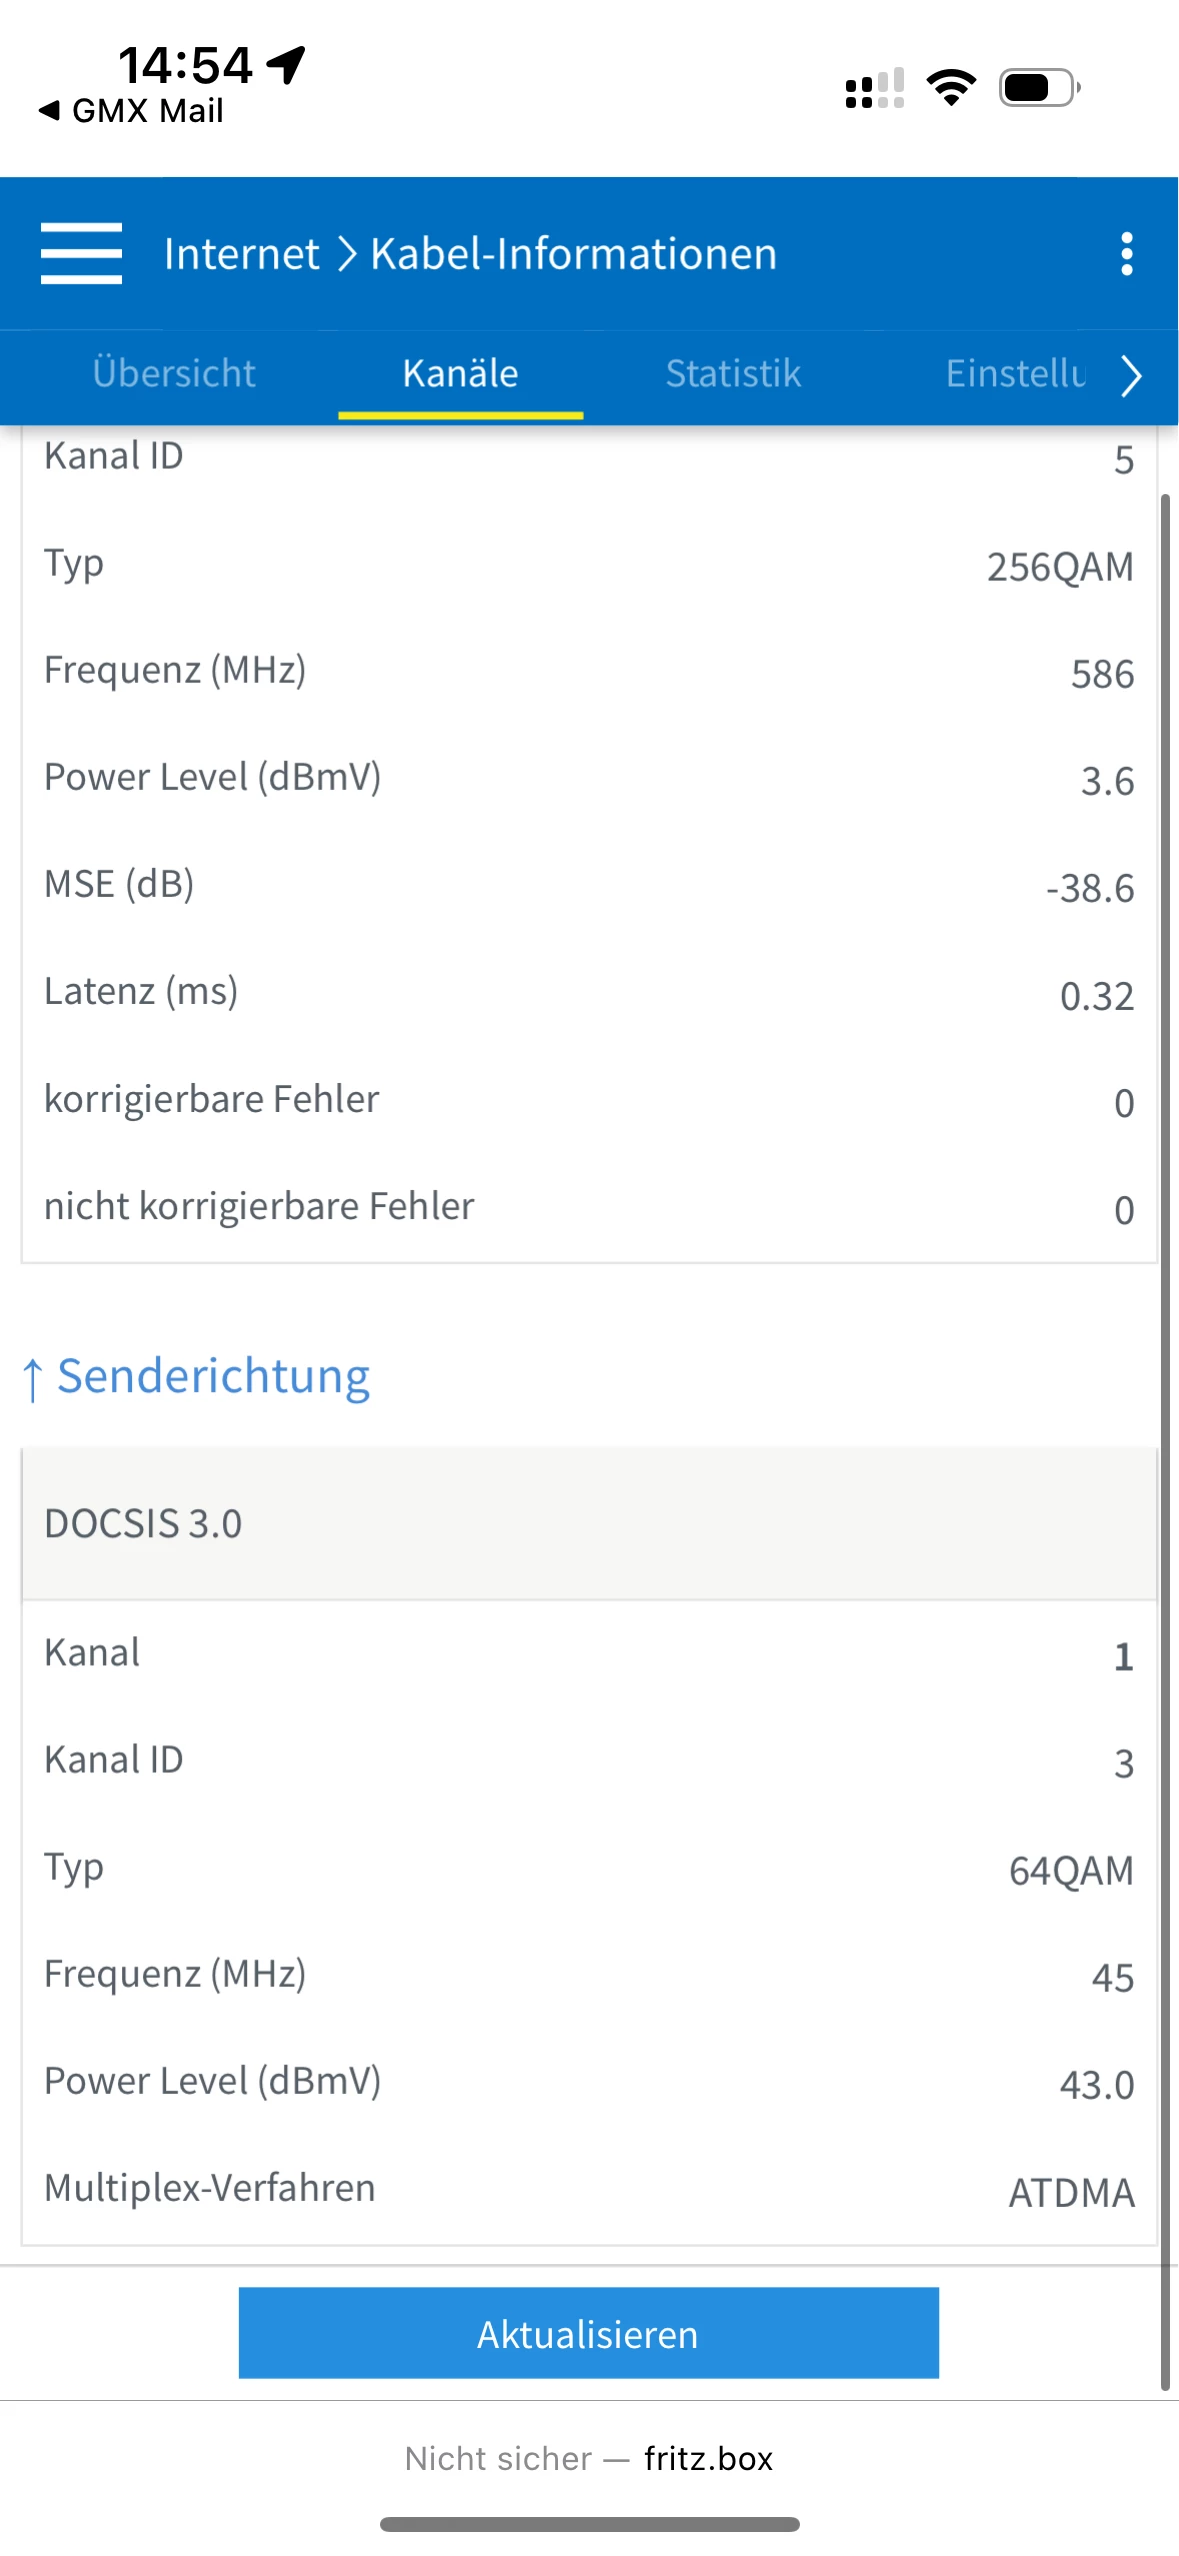Image resolution: width=1179 pixels, height=2556 pixels.
Task: Tap the back arrow to GMX Mail
Action: click(49, 110)
